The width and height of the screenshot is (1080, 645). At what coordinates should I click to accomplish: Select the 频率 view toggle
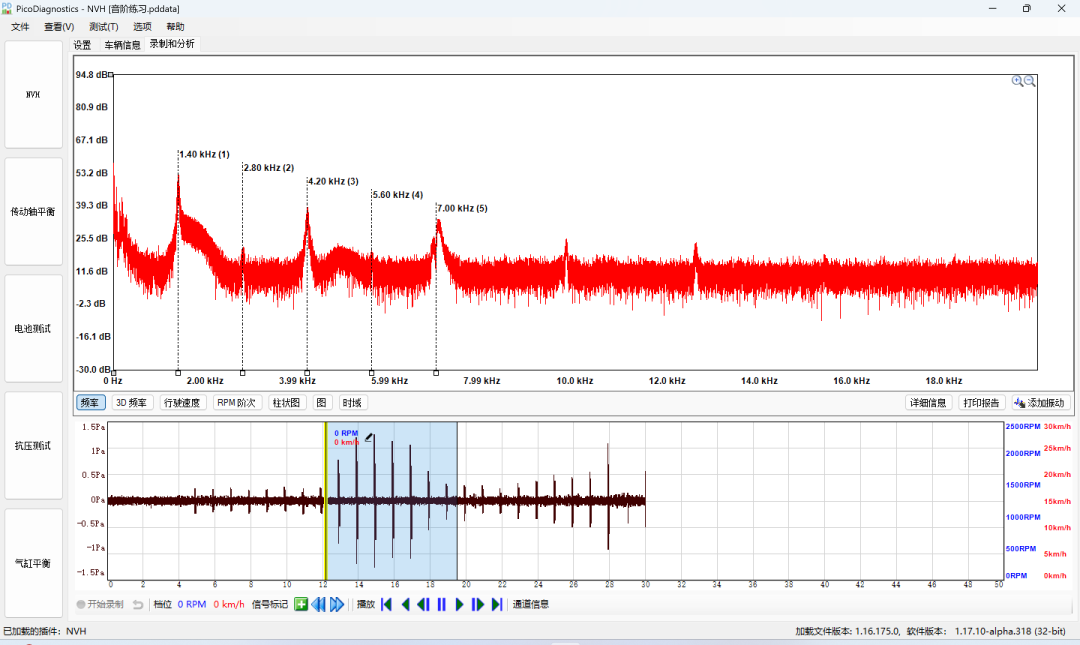[90, 402]
